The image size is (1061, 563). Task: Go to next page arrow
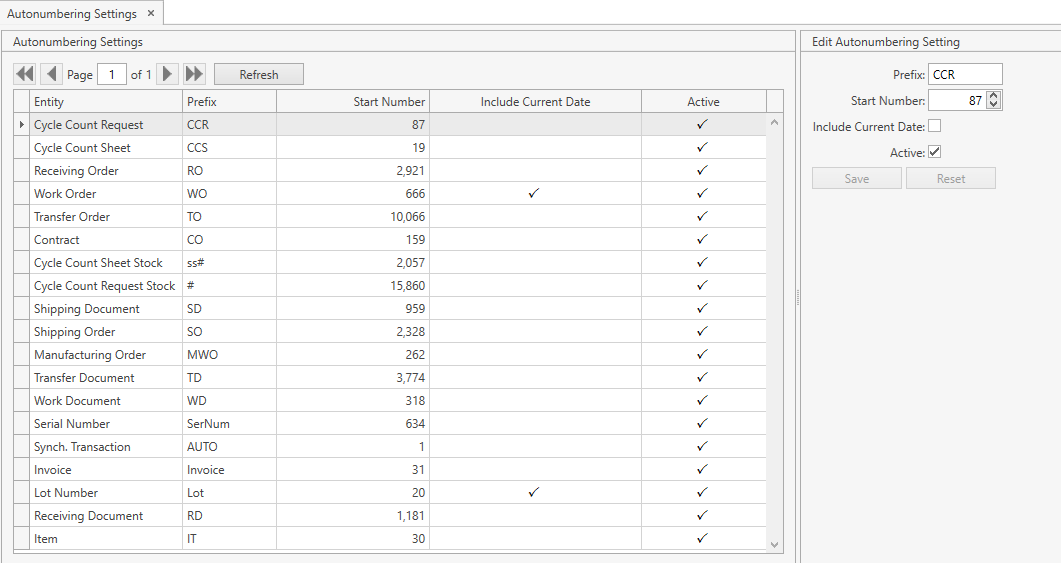click(x=168, y=75)
